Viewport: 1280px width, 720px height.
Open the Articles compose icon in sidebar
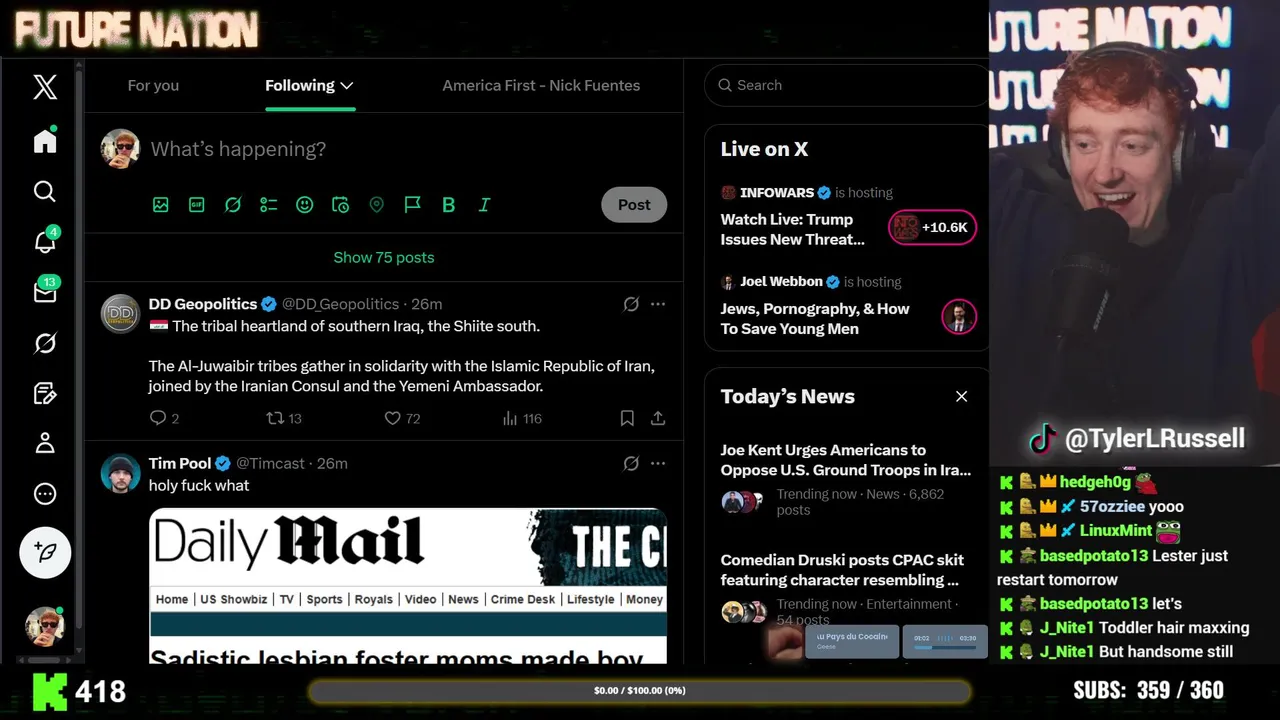45,393
